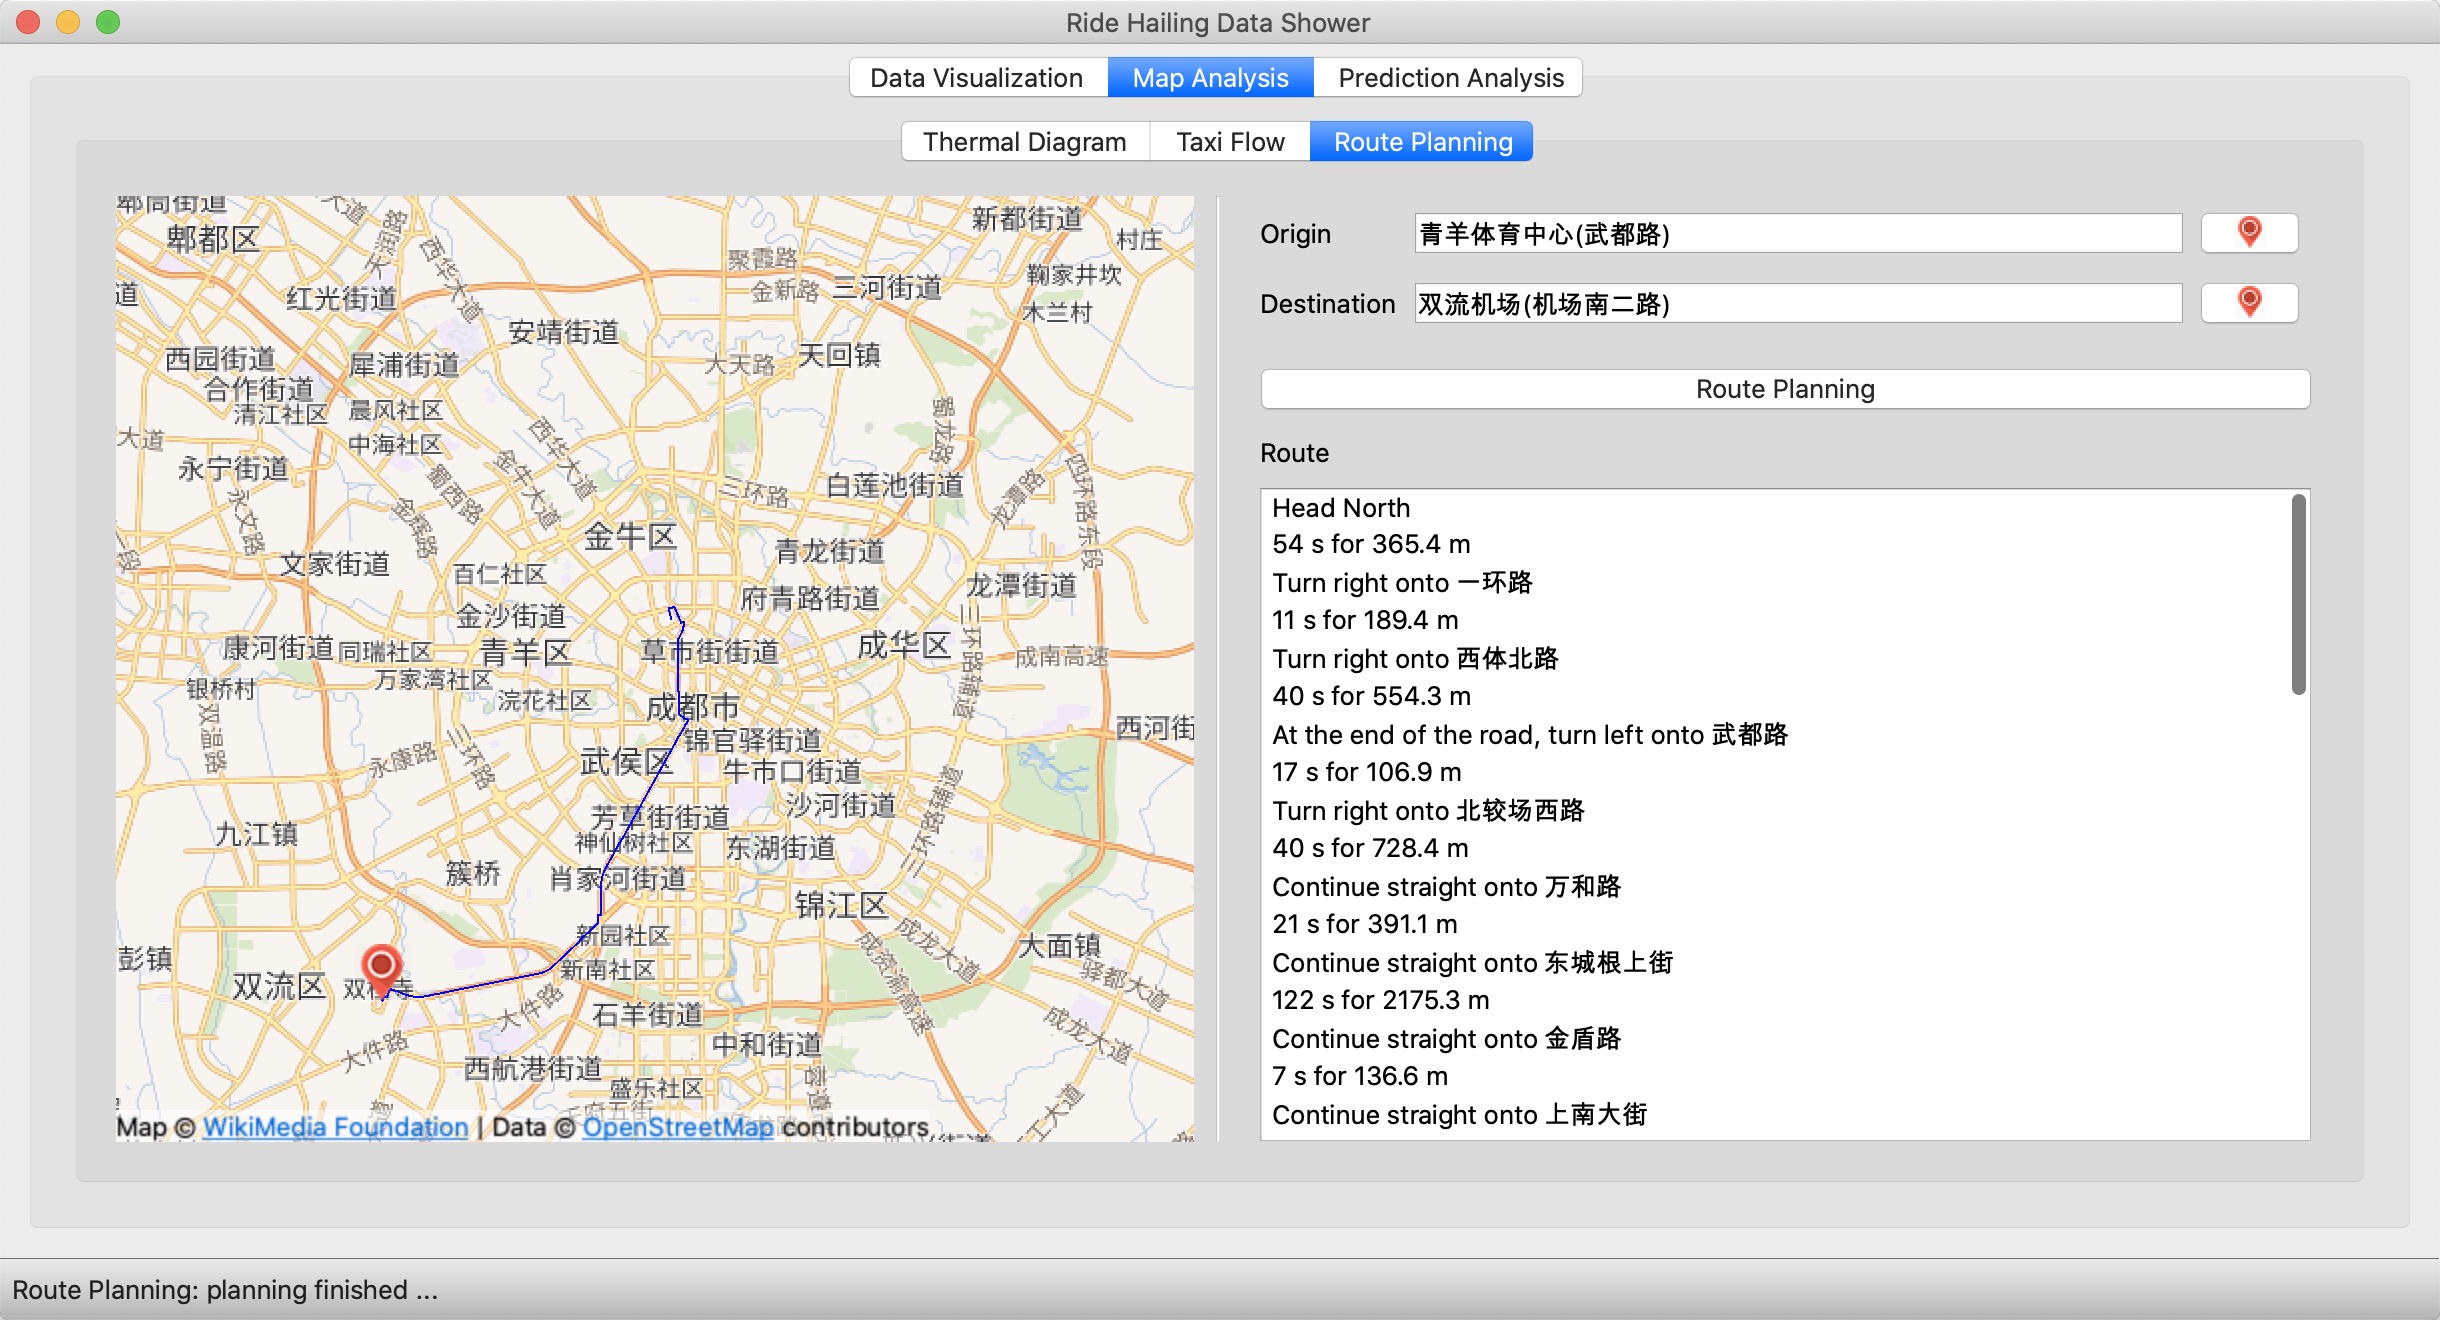
Task: Click the green fullscreen window button
Action: (x=108, y=22)
